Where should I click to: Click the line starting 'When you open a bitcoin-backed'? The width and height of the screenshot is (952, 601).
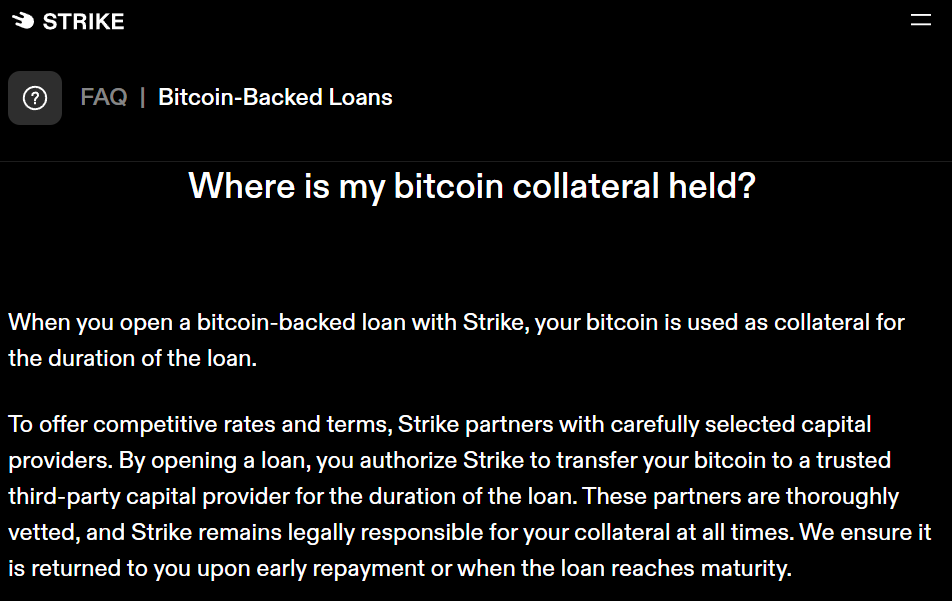[457, 322]
